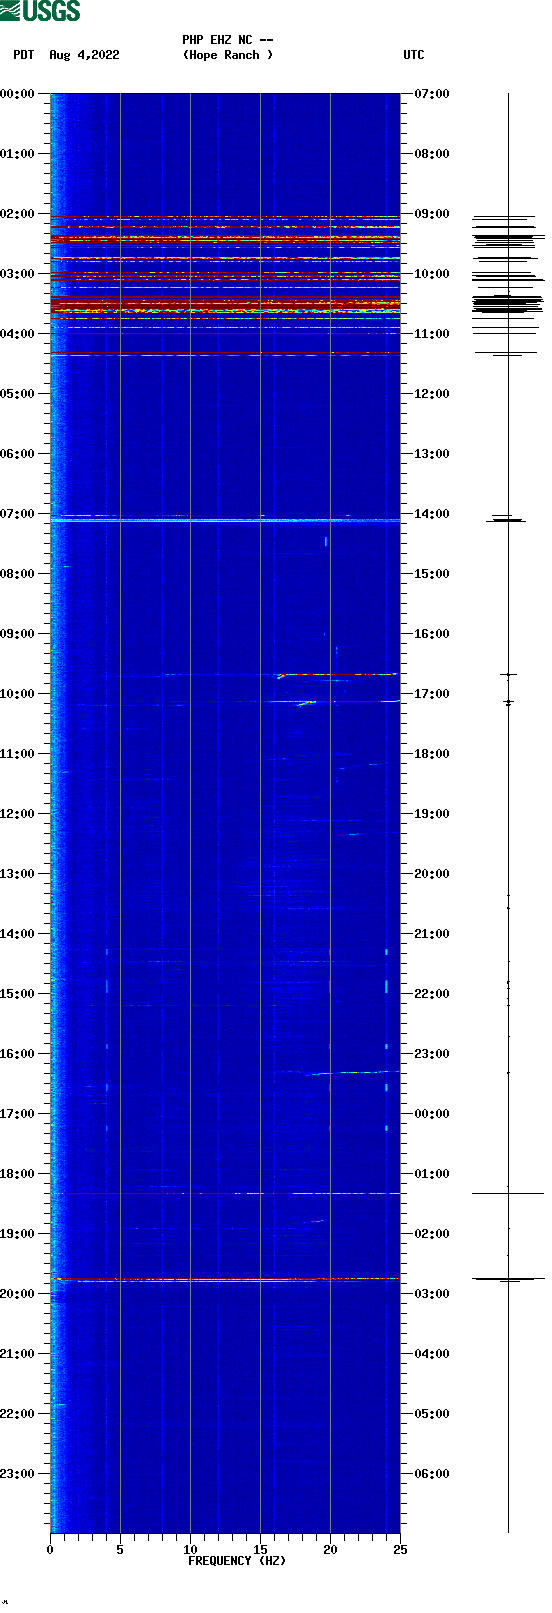
Task: Click the 14:00 UTC time label
Action: click(432, 514)
